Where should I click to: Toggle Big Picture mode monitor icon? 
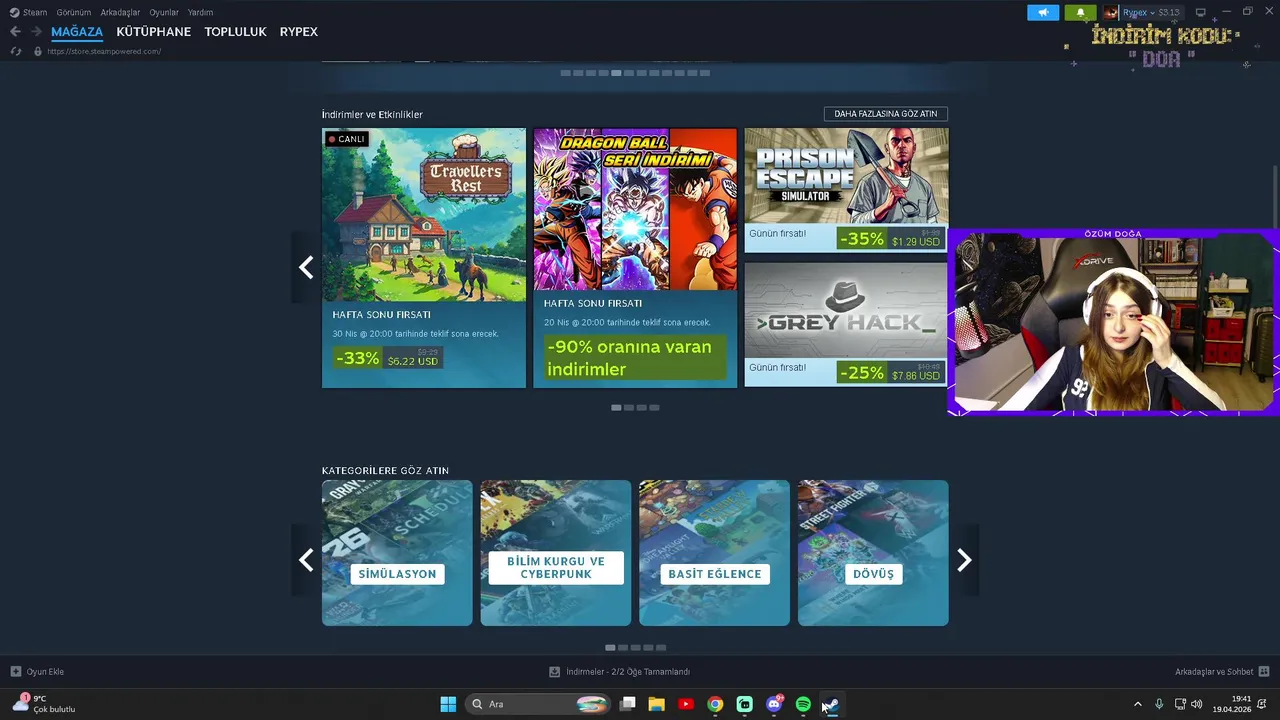(x=1201, y=13)
